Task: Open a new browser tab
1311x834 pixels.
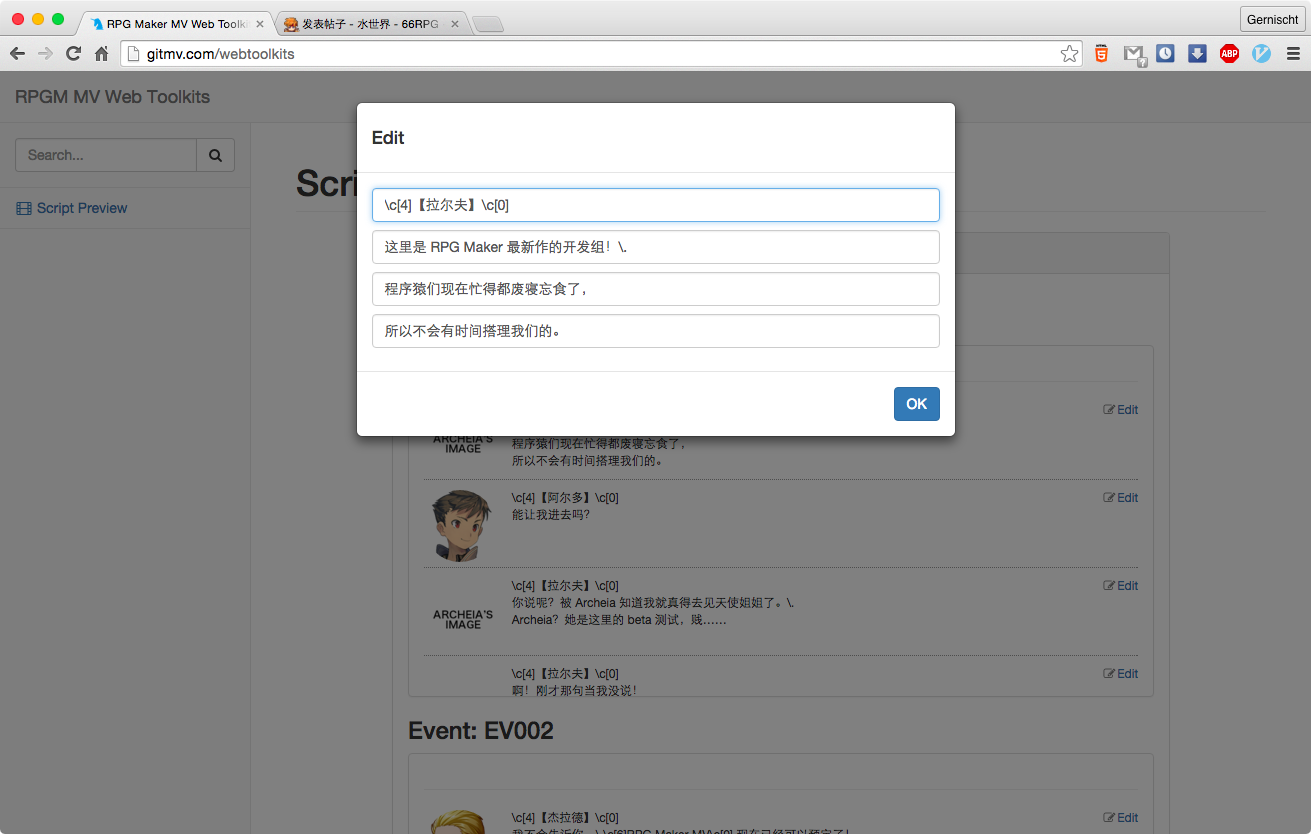Action: click(x=487, y=25)
